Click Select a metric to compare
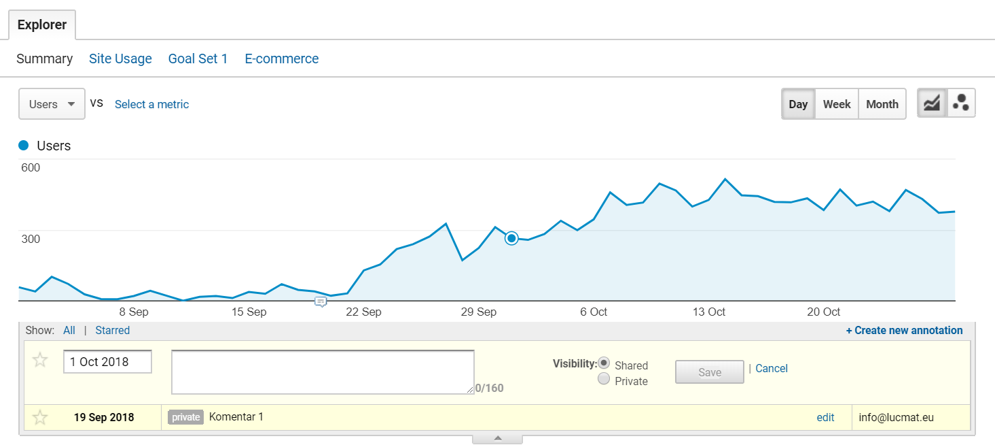 point(151,104)
